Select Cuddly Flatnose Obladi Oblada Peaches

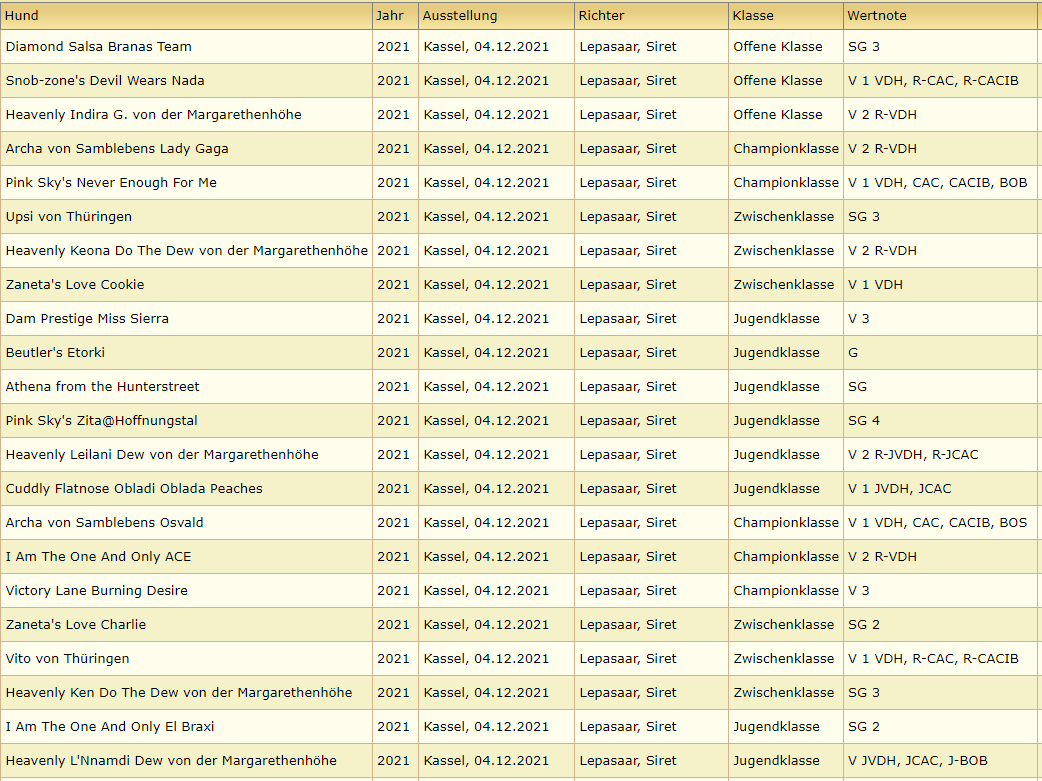click(x=134, y=488)
